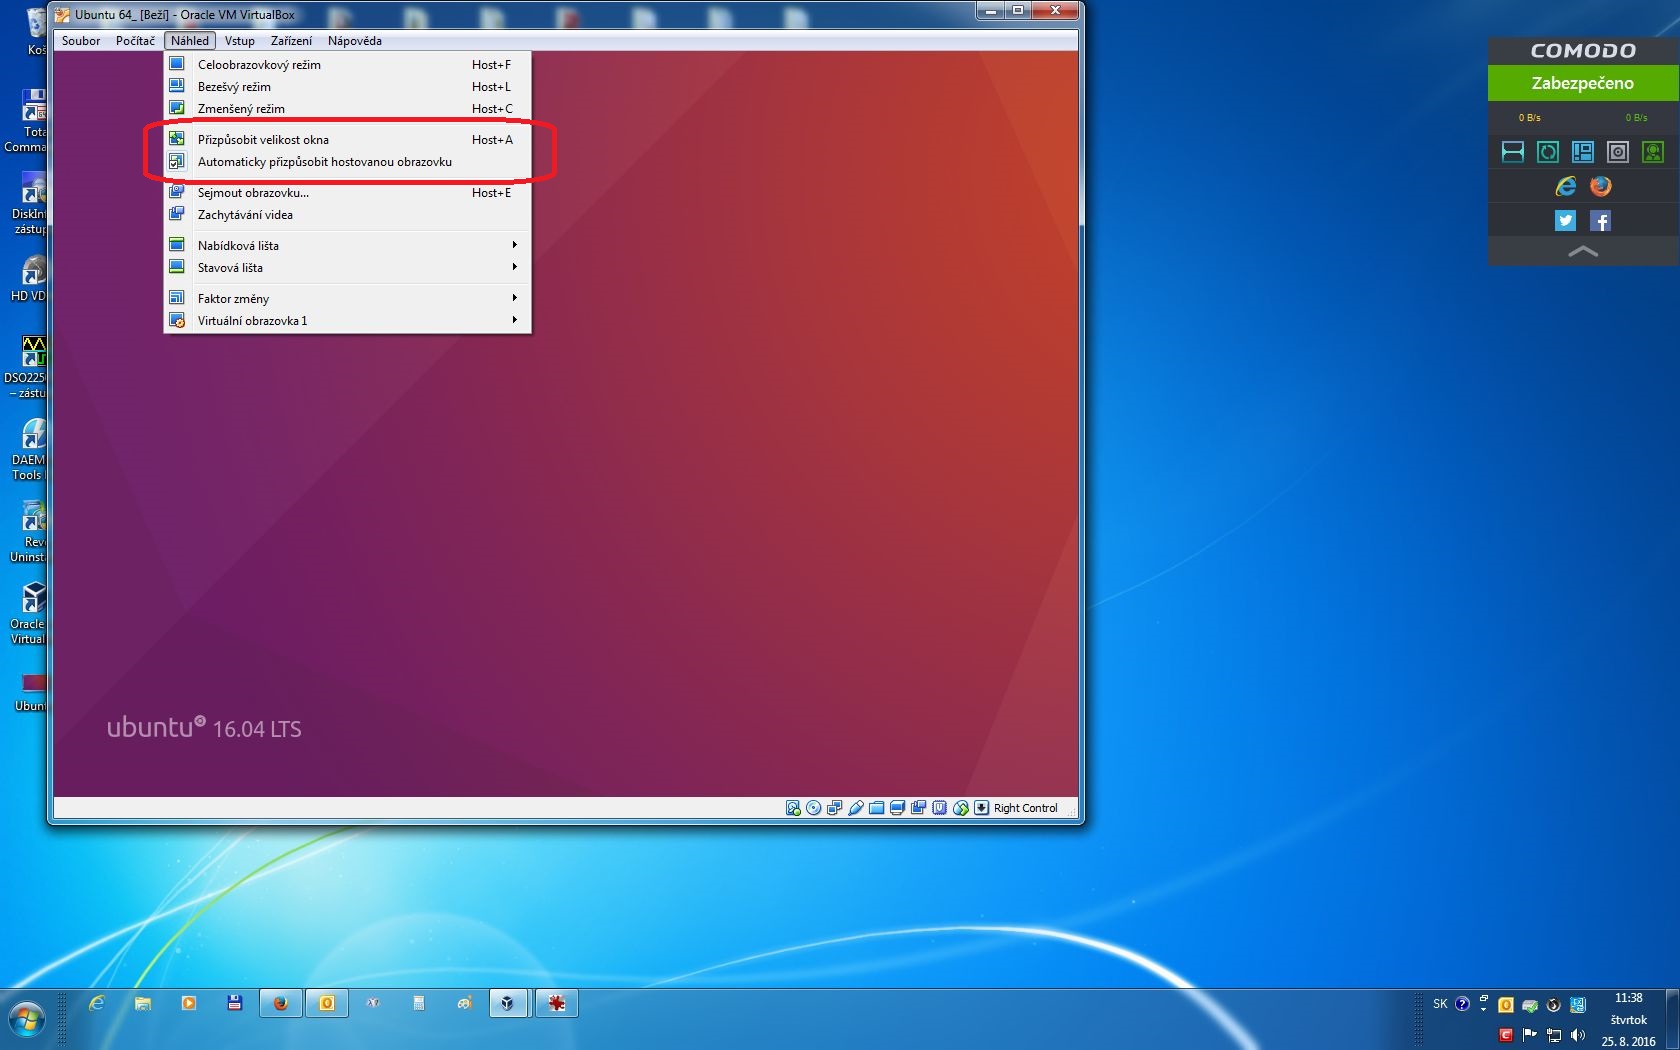Select Zmenšený režim menu entry

[x=347, y=108]
